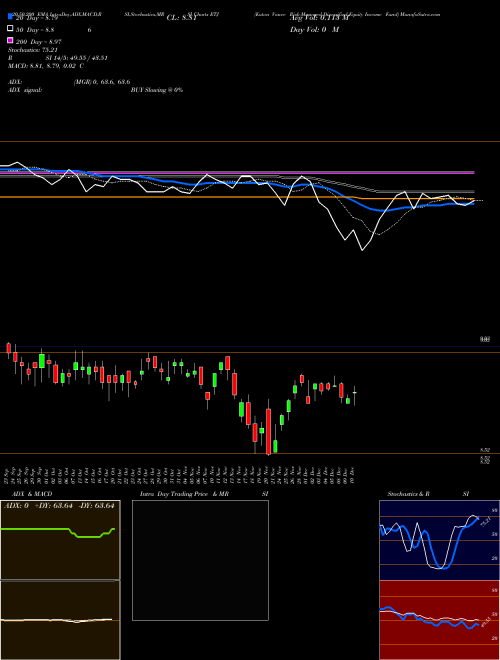The image size is (500, 660).
Task: Click the 'Day Vol: 0 M' value
Action: [314, 30]
